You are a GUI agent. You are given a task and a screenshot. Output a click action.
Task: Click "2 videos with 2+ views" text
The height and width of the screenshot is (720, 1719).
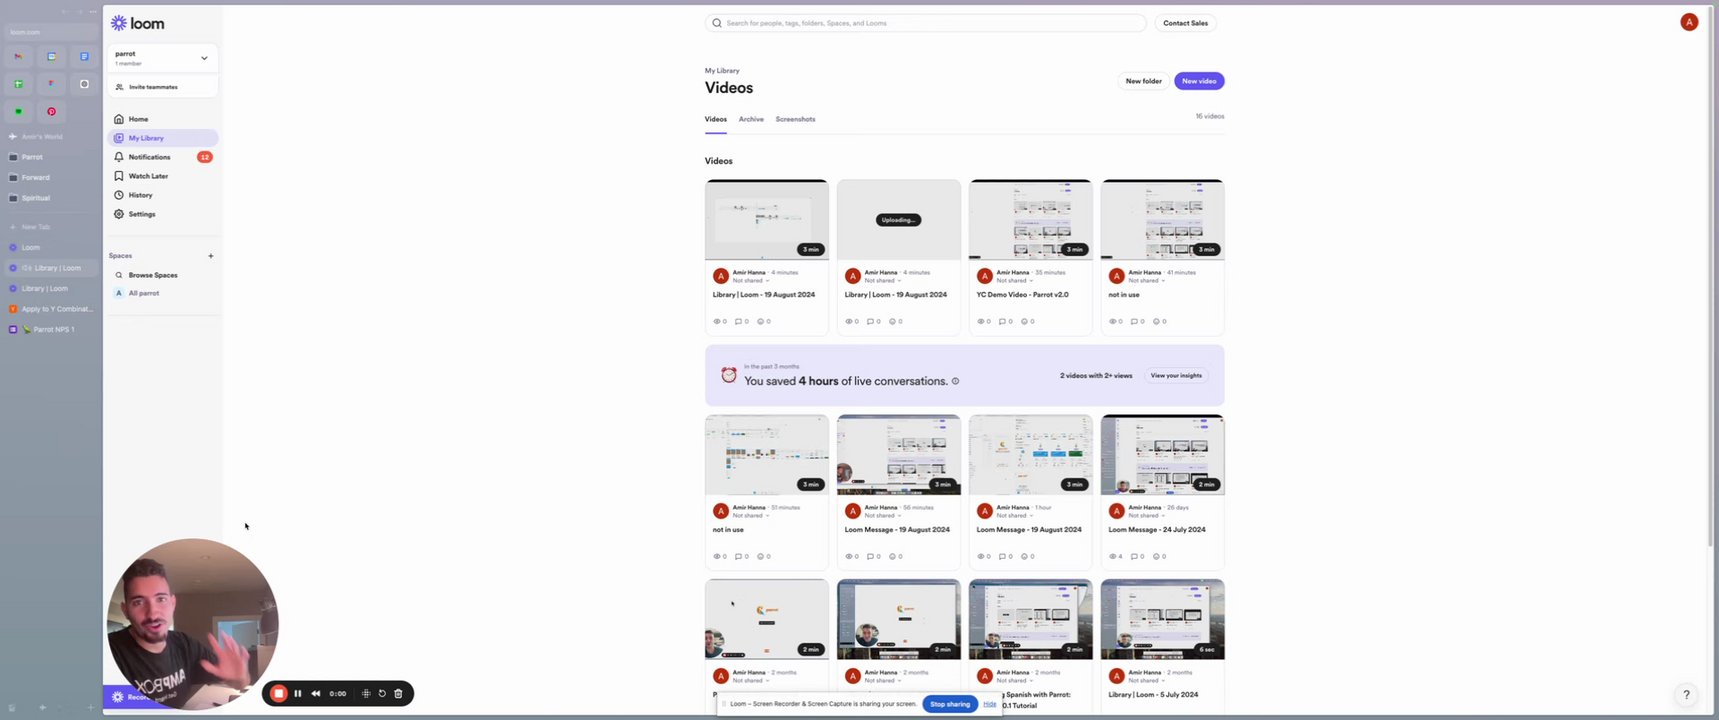(x=1096, y=376)
